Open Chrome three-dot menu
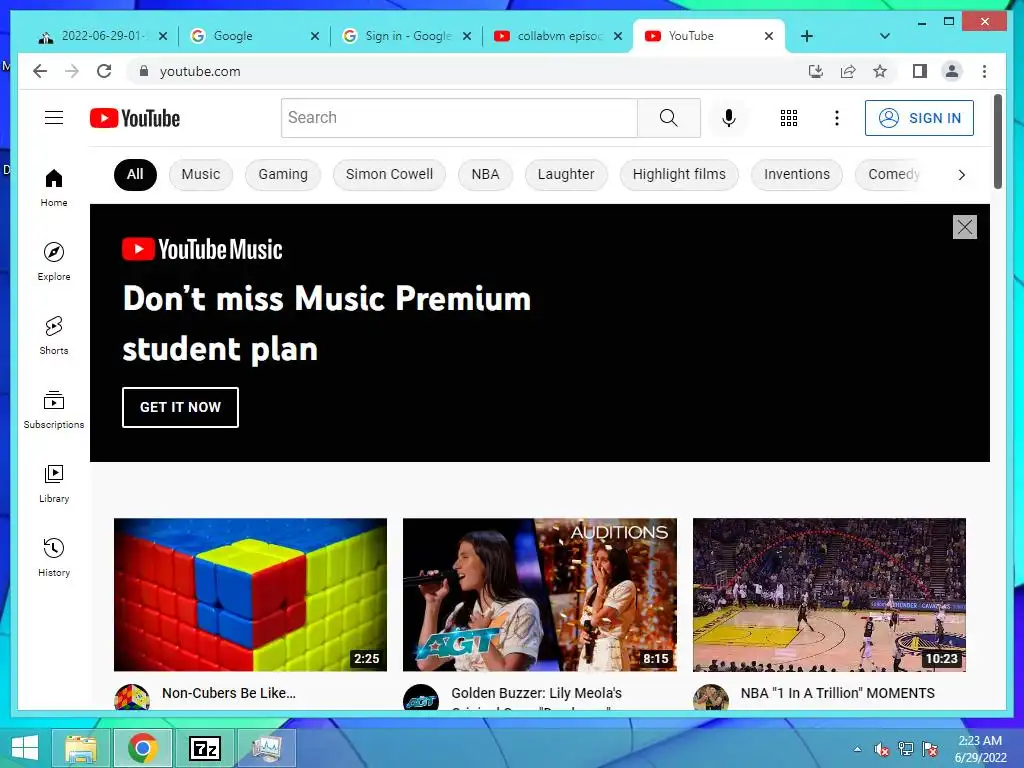 coord(984,71)
